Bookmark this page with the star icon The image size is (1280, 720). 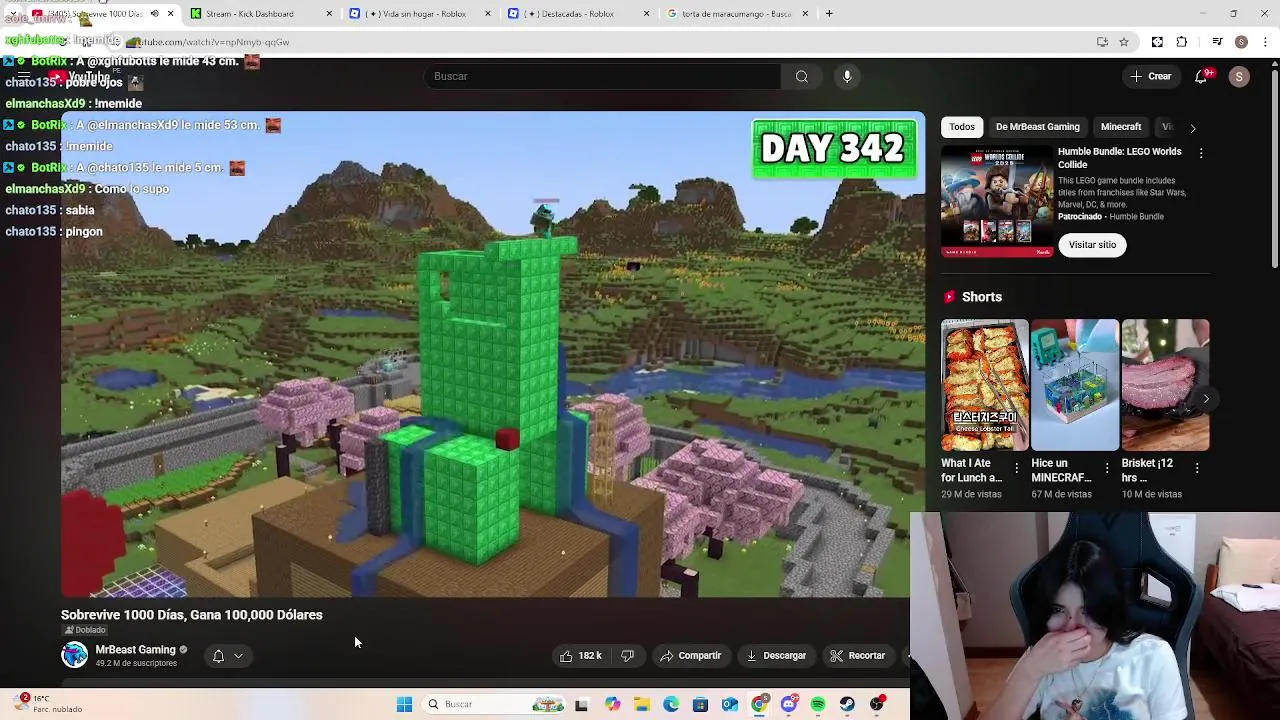[x=1124, y=42]
